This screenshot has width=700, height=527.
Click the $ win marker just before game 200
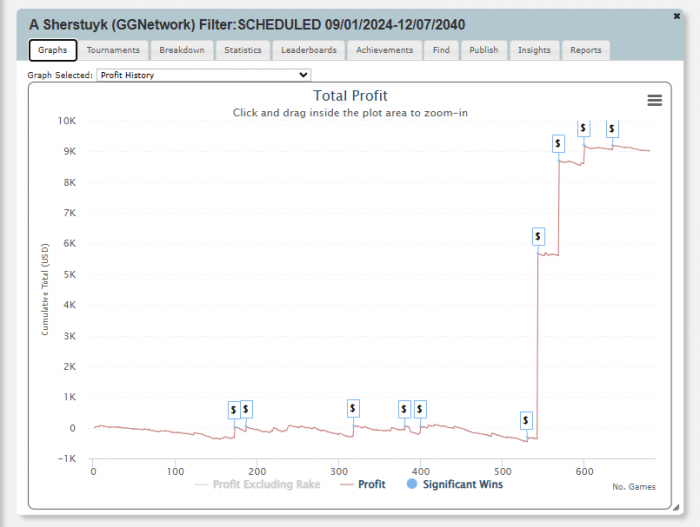click(x=246, y=409)
